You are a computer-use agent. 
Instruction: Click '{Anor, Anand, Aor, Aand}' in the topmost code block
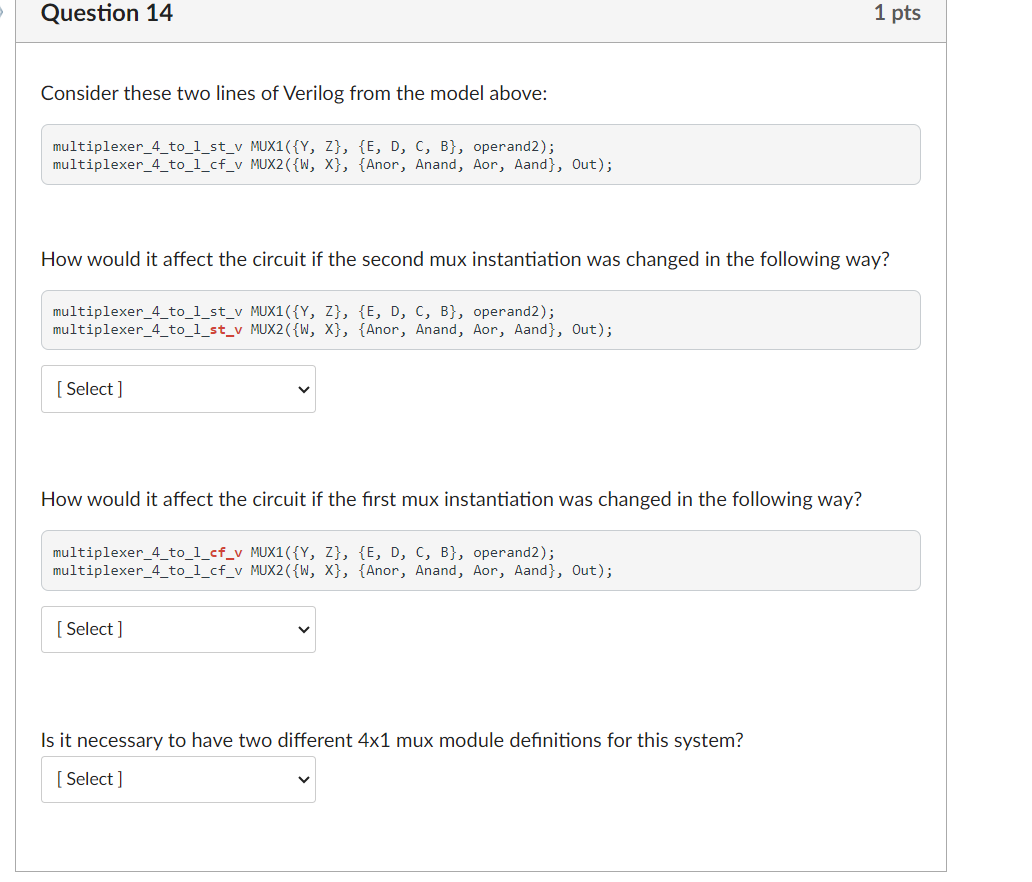tap(457, 164)
